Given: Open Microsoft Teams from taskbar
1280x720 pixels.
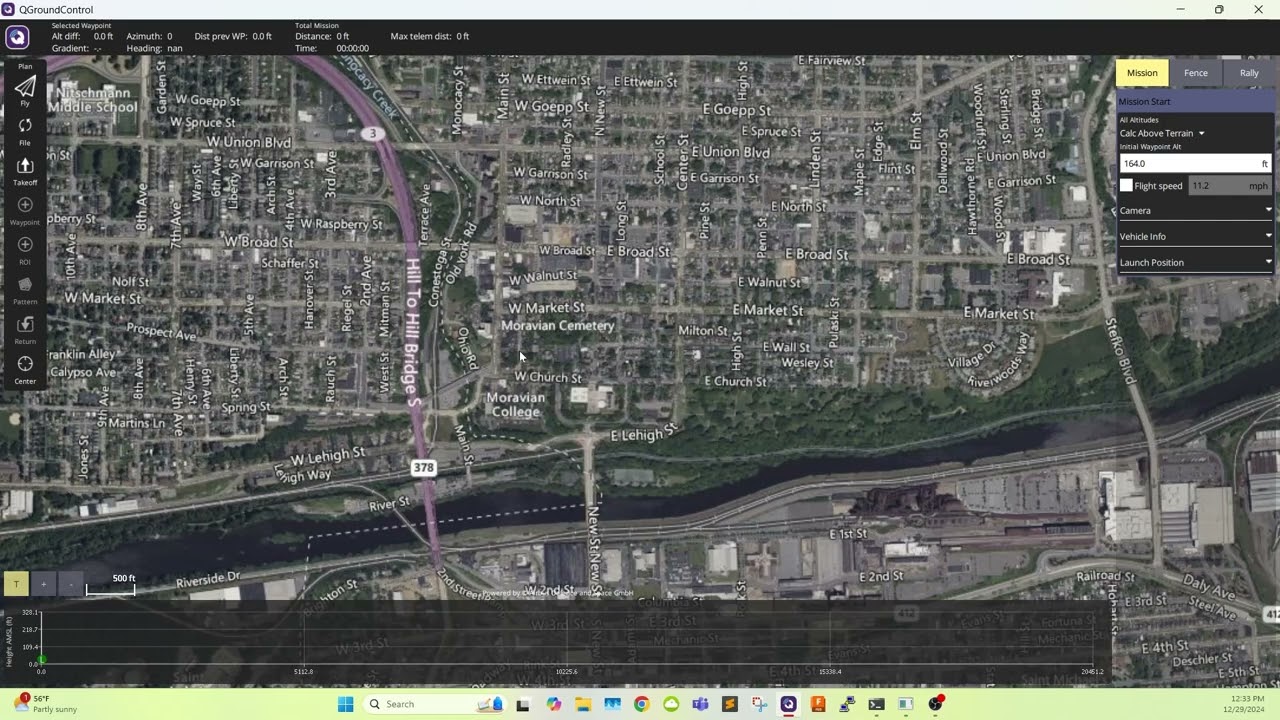Looking at the screenshot, I should coord(700,704).
